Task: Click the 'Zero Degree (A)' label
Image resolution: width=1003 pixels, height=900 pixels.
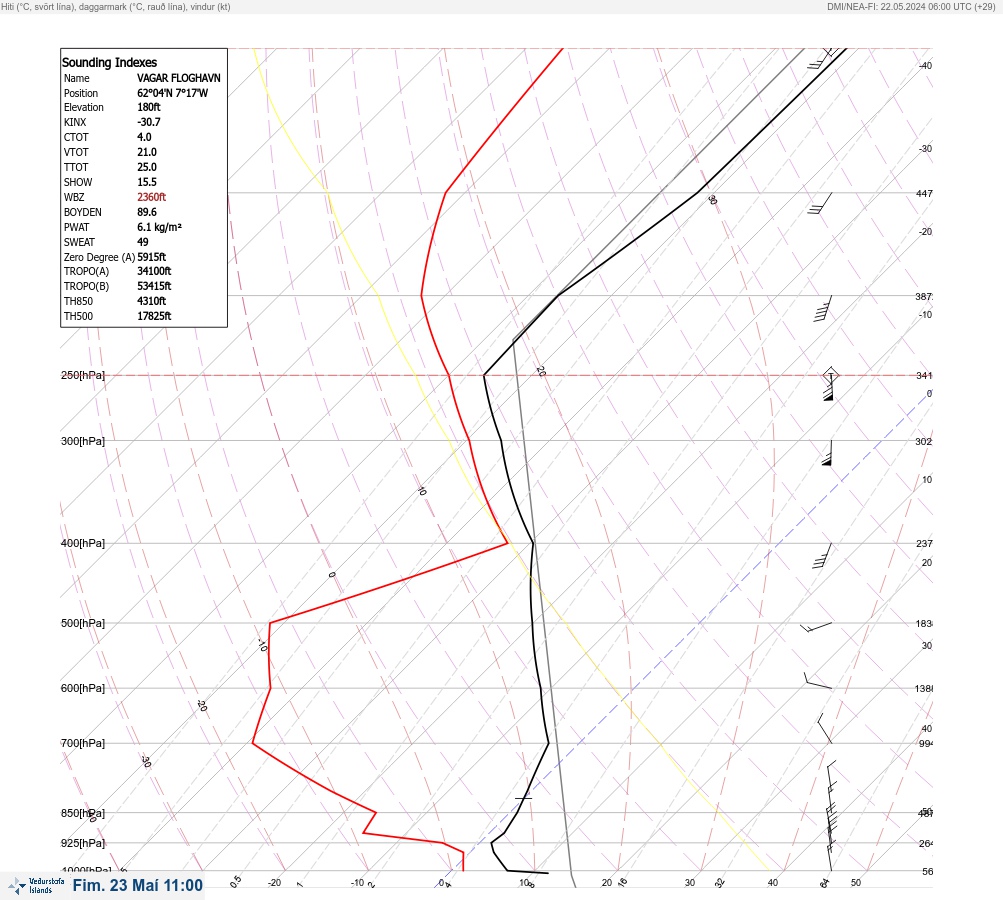Action: coord(99,257)
